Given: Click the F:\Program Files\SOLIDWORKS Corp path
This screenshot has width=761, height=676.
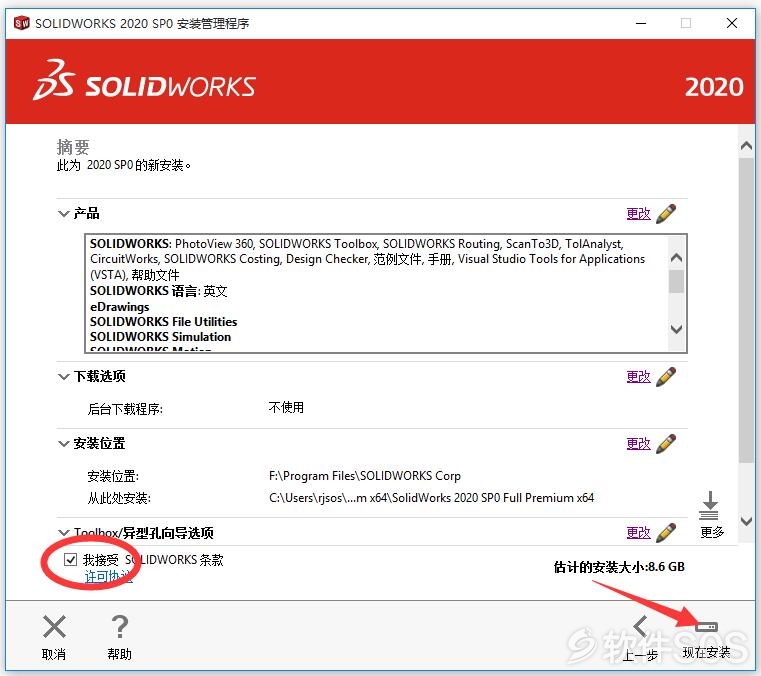Looking at the screenshot, I should click(x=364, y=476).
